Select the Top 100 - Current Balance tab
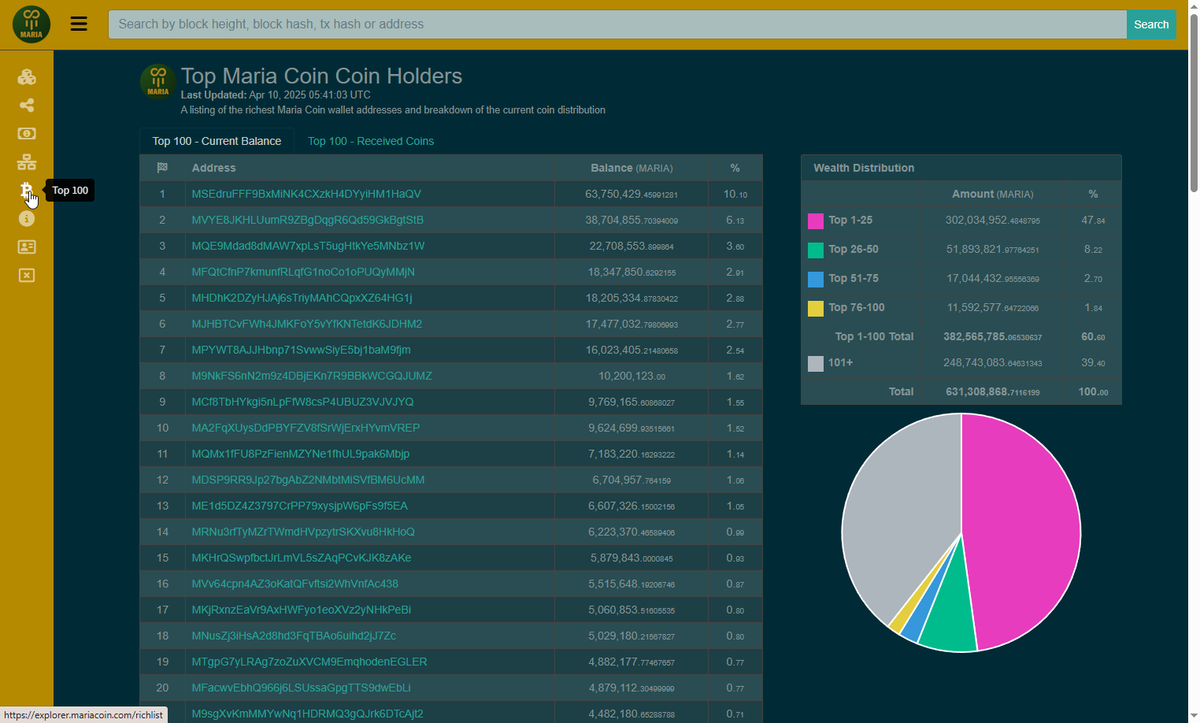1200x723 pixels. point(215,141)
